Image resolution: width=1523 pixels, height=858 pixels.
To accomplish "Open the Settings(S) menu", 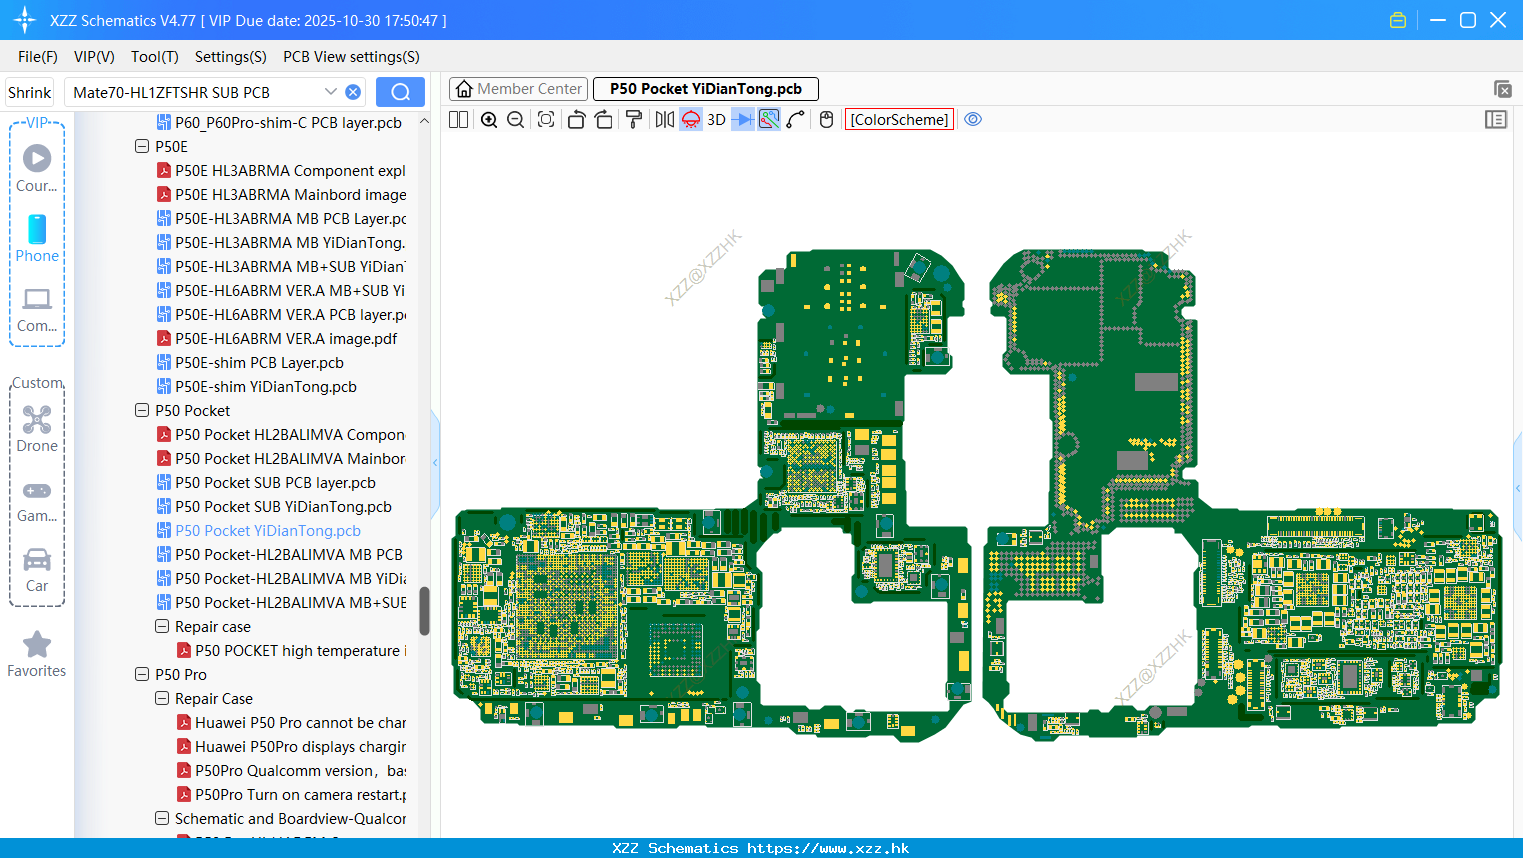I will coord(231,57).
